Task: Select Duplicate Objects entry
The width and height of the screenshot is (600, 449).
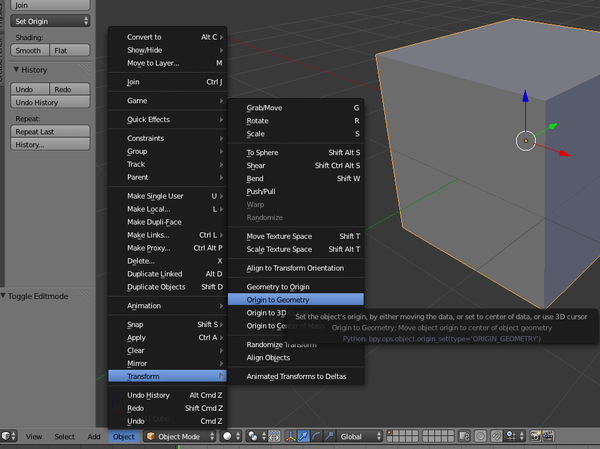Action: tap(168, 287)
